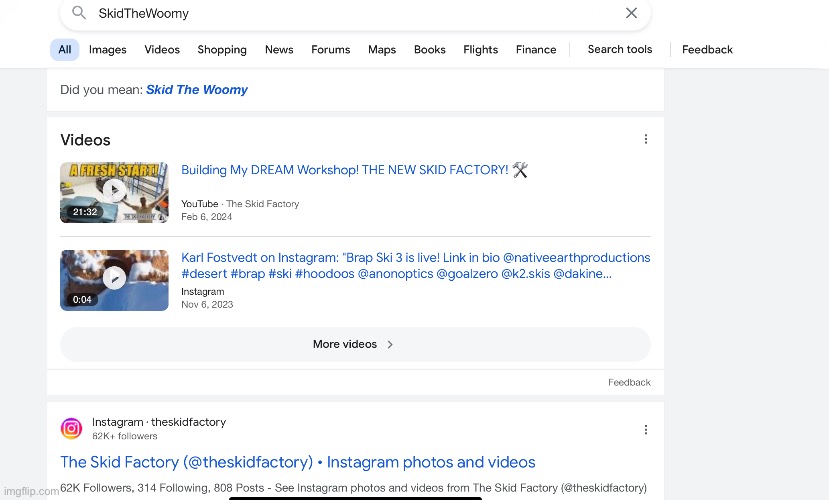Play the Brap Ski 3 Instagram video
The width and height of the screenshot is (829, 500).
[114, 279]
